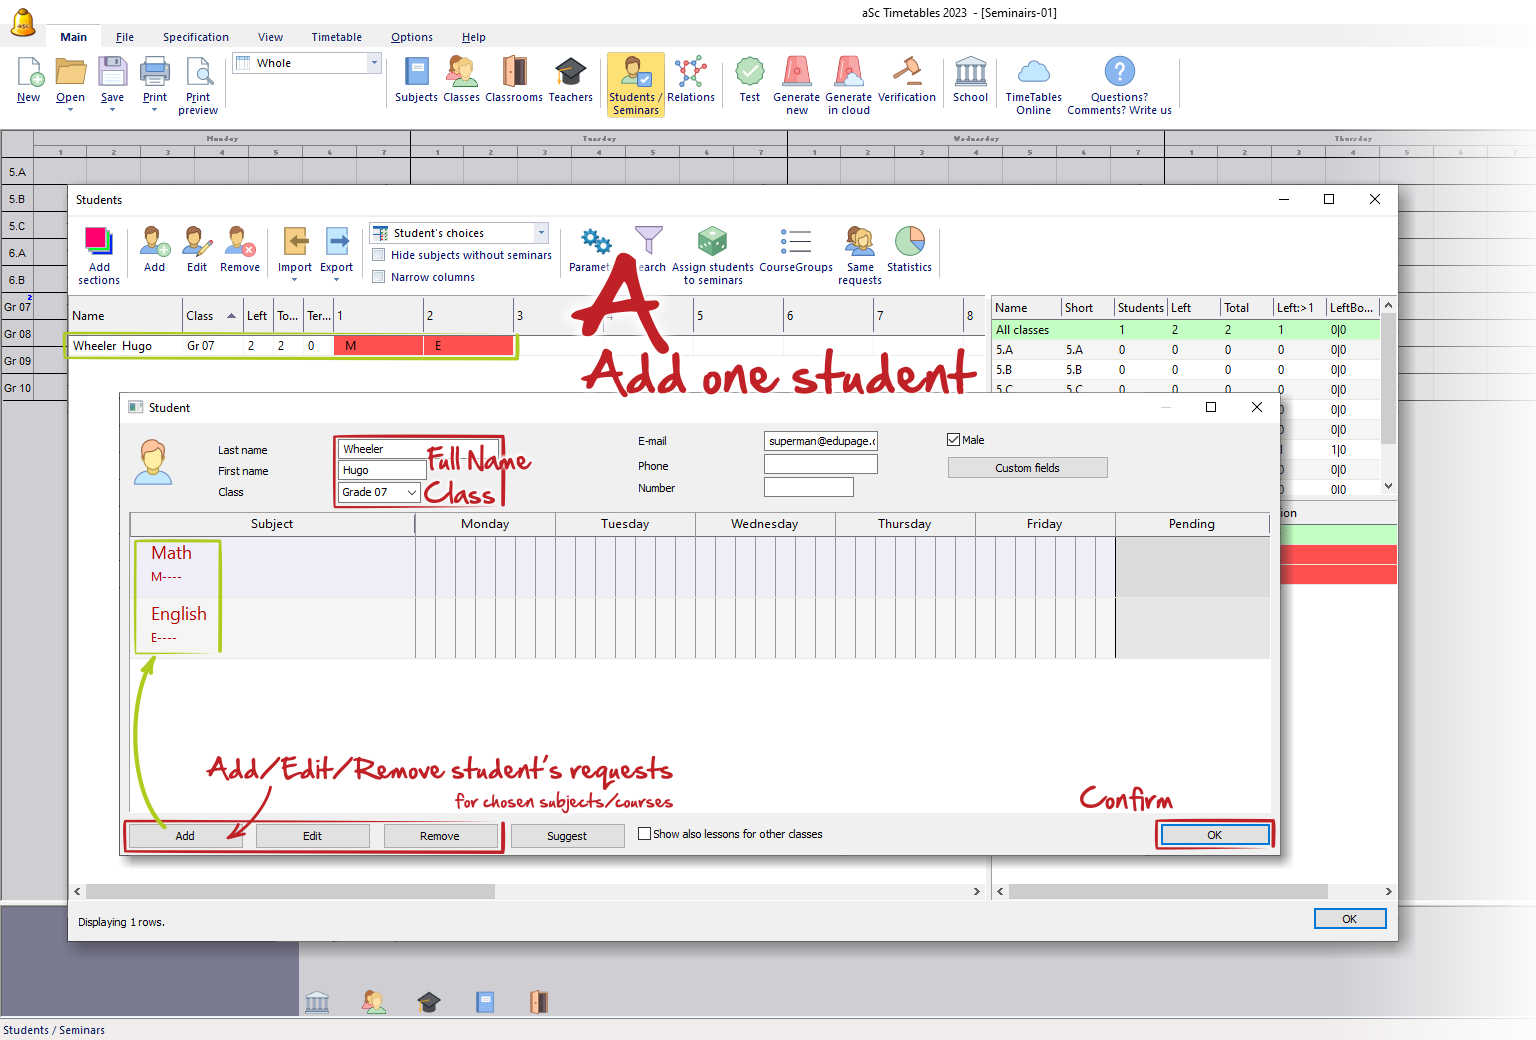Click the teachers cap icon in bottom bar
The width and height of the screenshot is (1536, 1040).
coord(429,1002)
